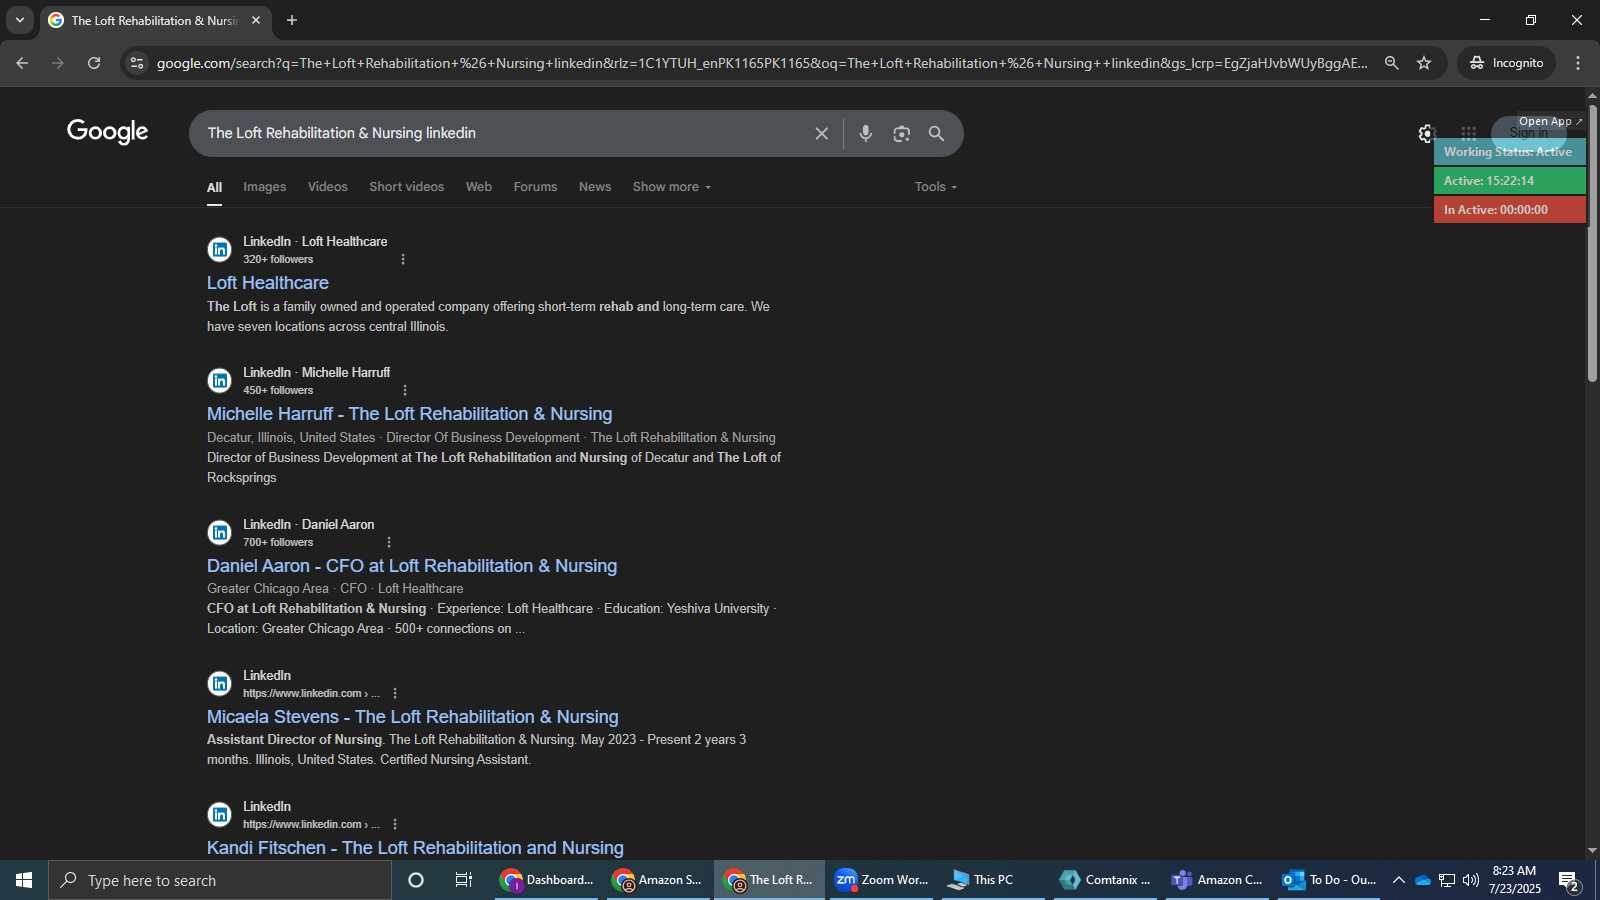The height and width of the screenshot is (900, 1600).
Task: Open more options for Daniel Aaron result
Action: 389,542
